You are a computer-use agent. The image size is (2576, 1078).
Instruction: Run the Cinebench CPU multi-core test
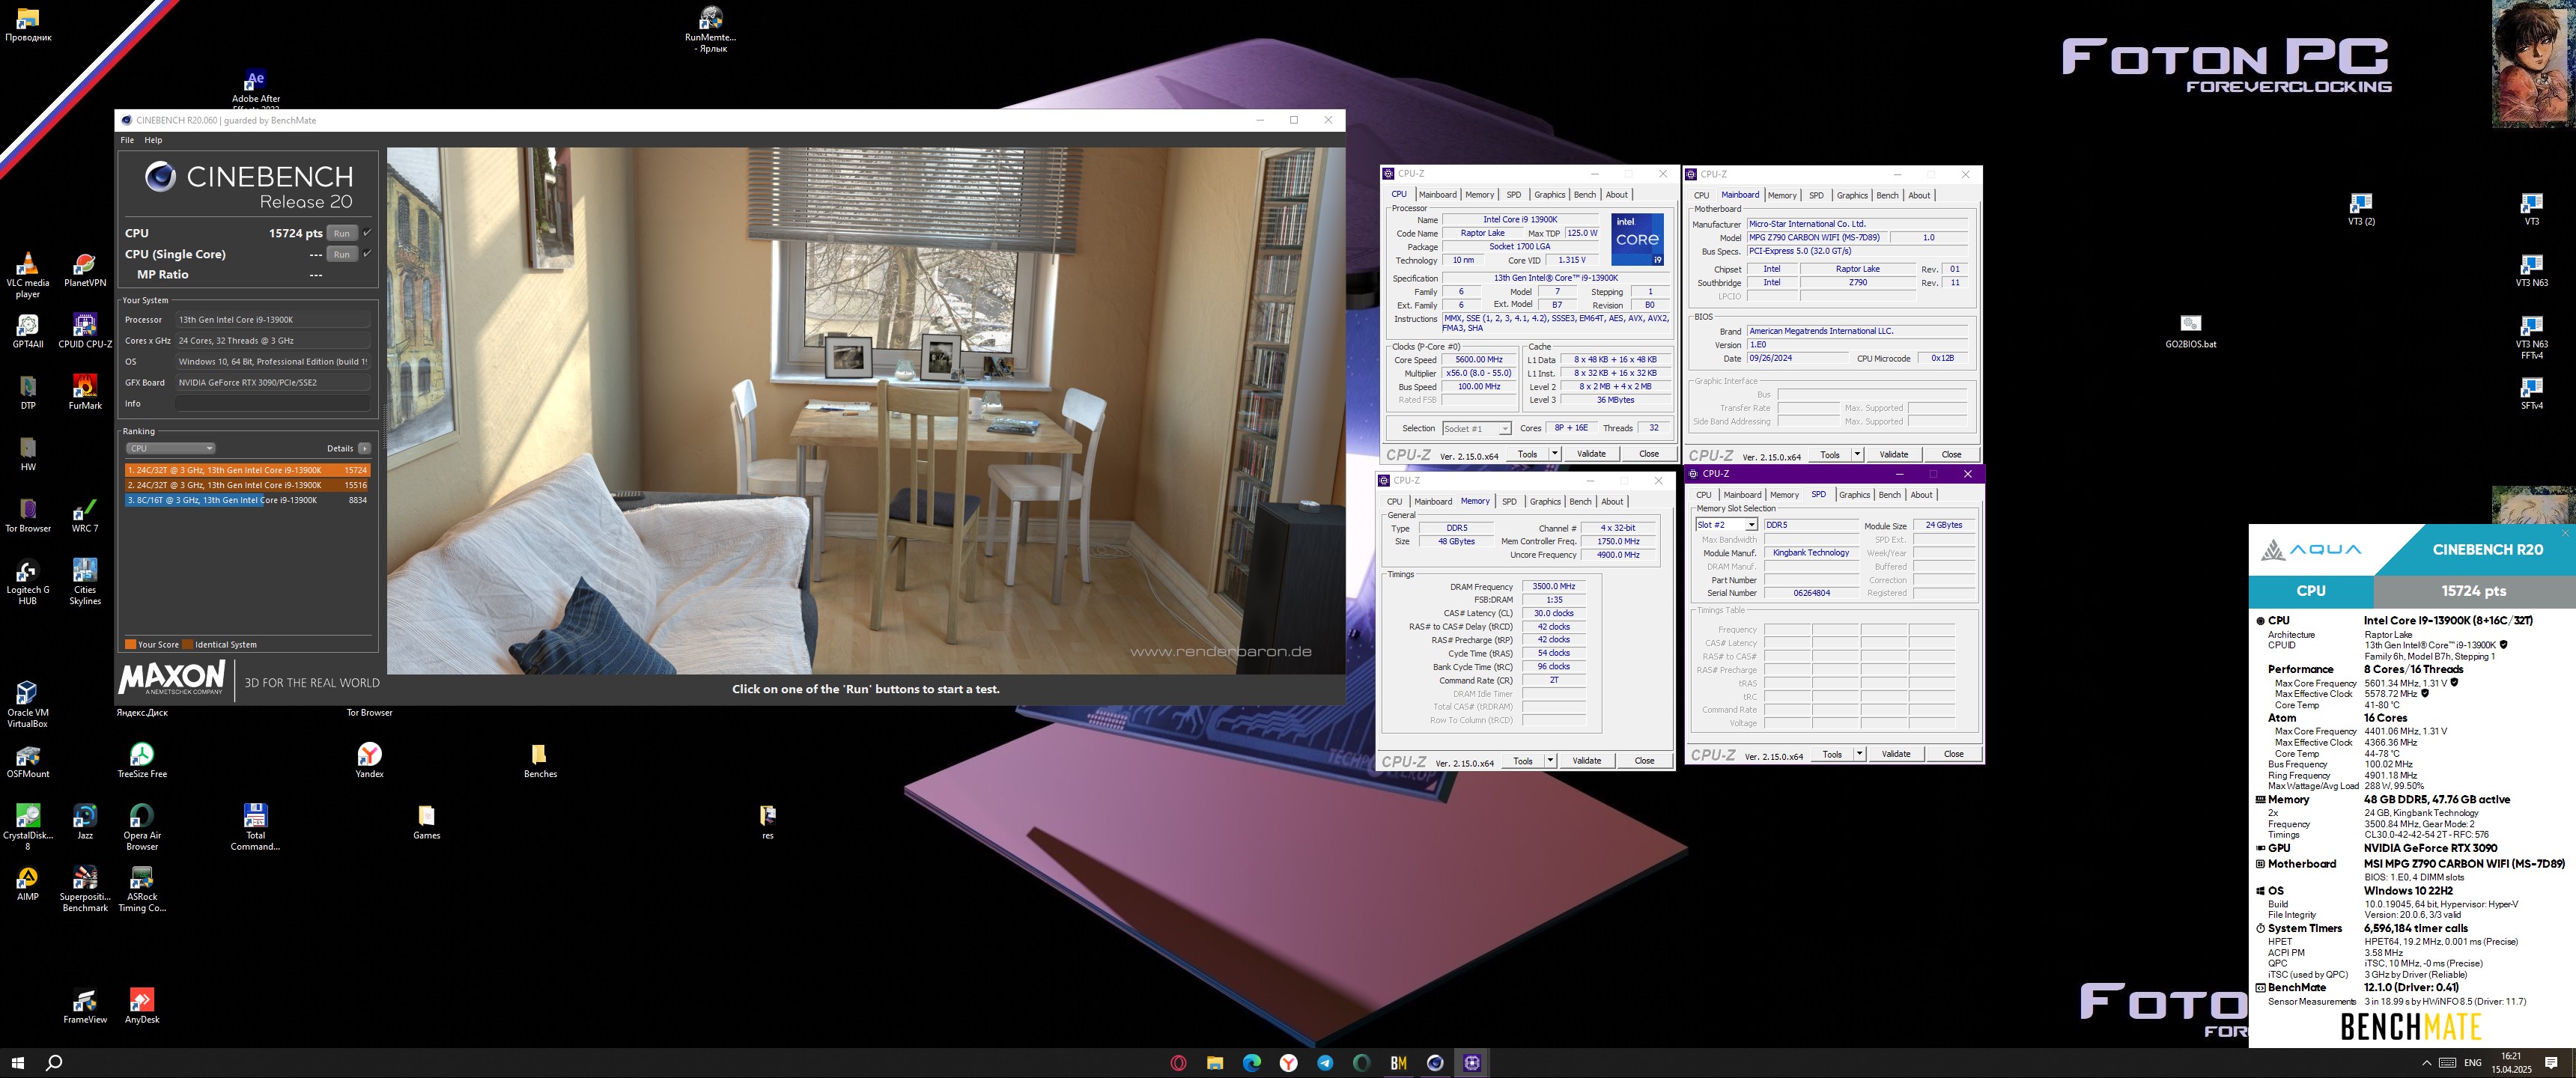342,233
